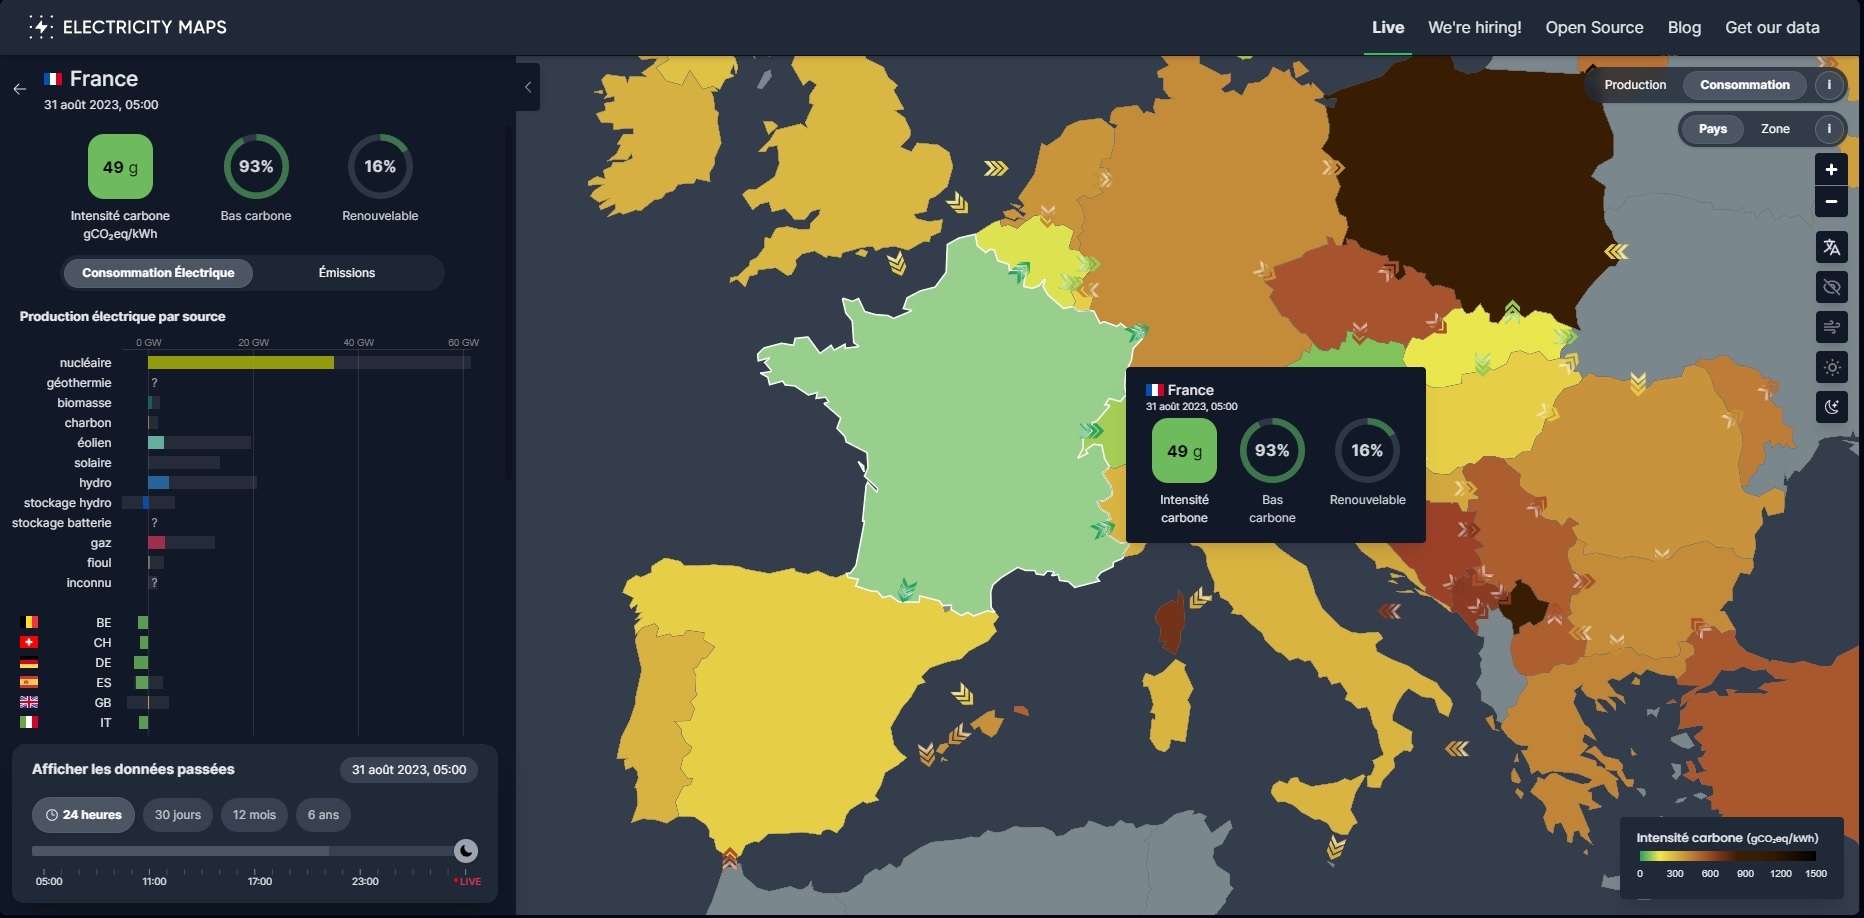Select Zone view on the map
1864x918 pixels.
[1776, 129]
